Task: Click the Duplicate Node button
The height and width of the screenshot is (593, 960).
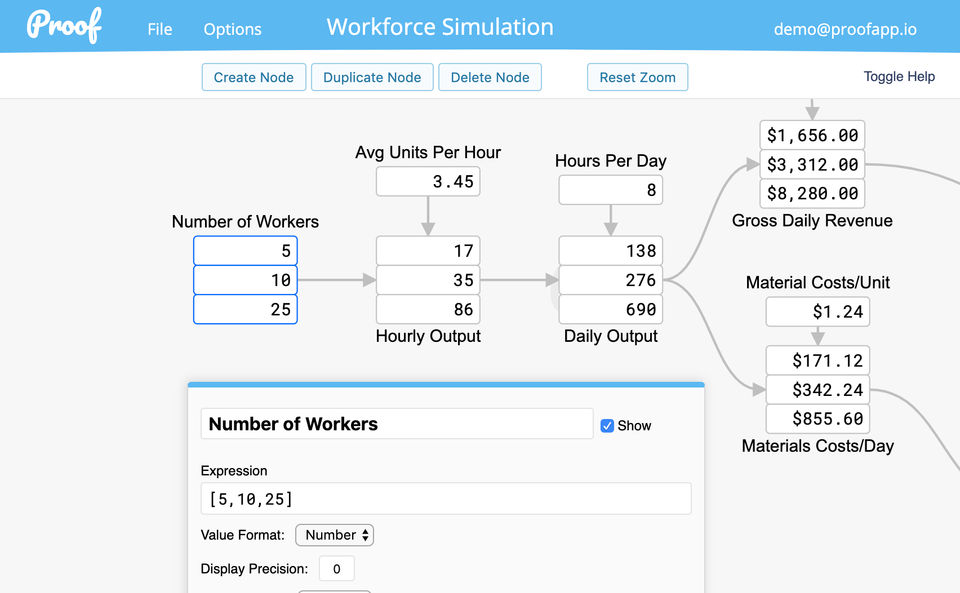Action: 372,77
